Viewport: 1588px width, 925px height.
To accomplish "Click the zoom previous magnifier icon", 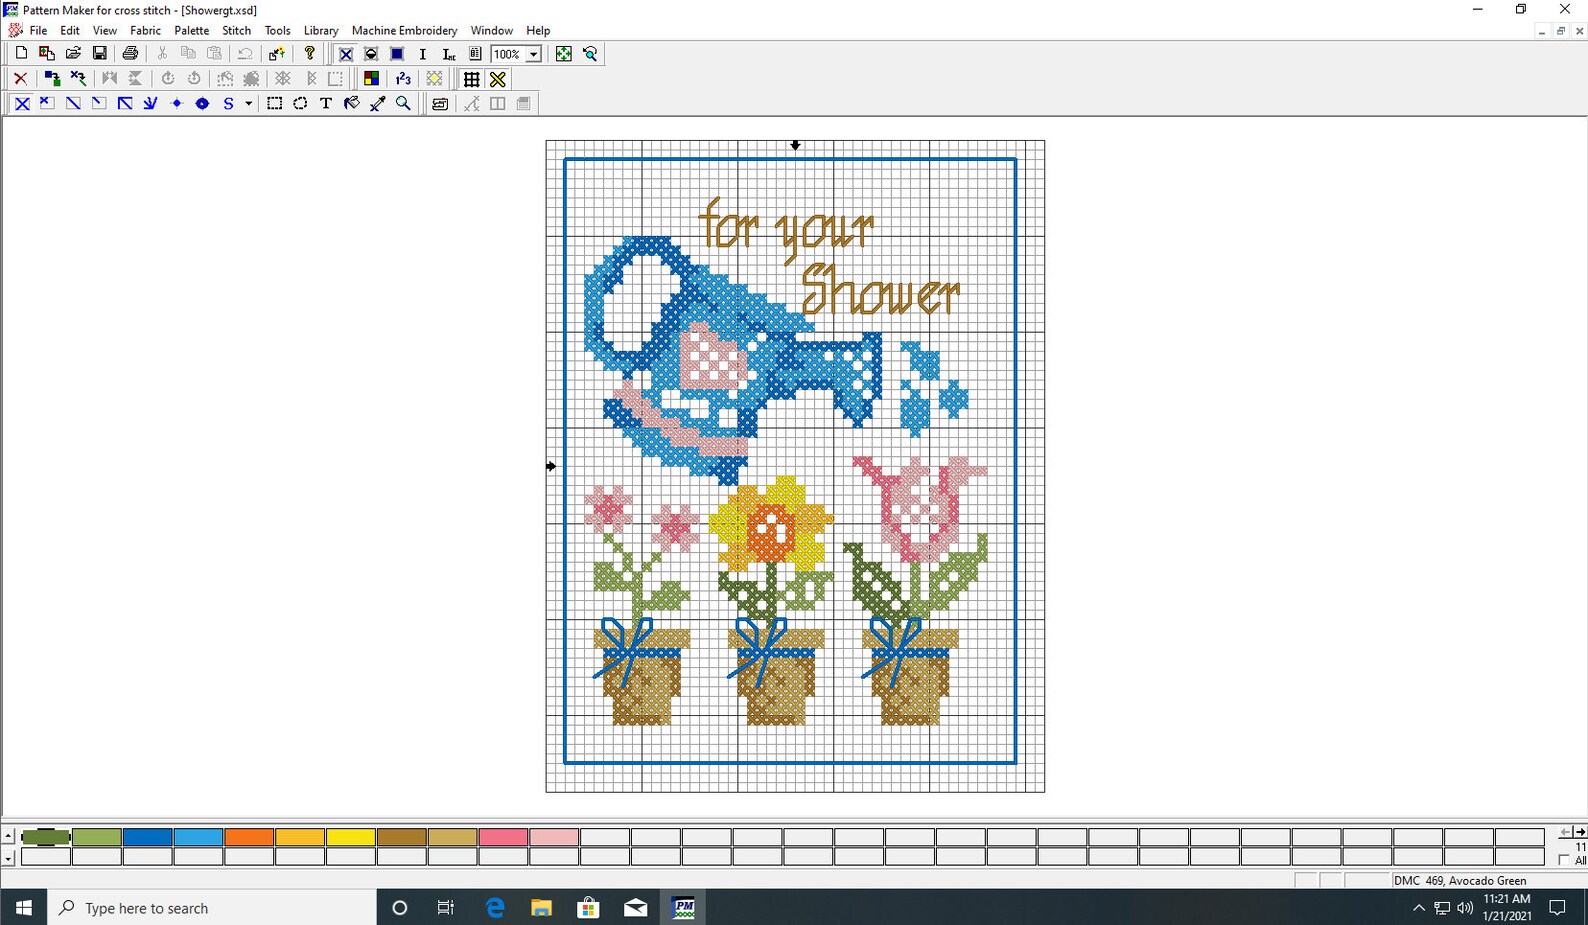I will (590, 54).
